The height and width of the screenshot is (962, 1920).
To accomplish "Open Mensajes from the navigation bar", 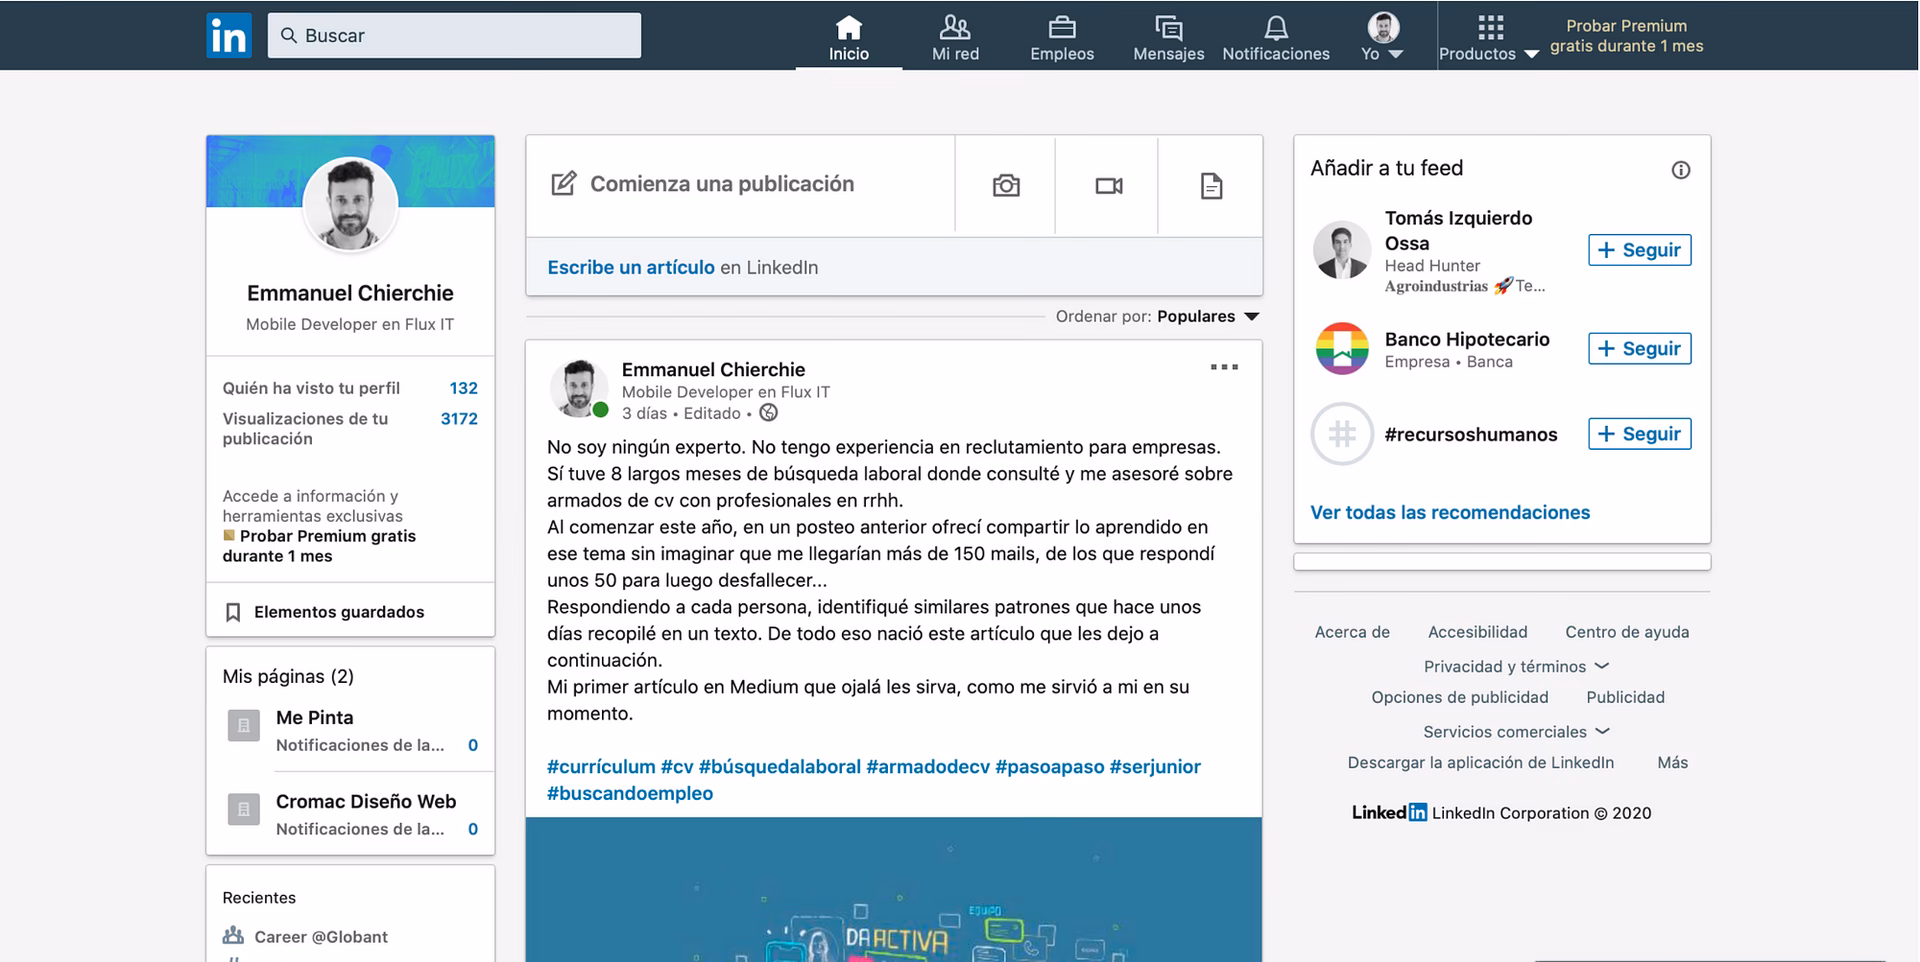I will pos(1166,30).
